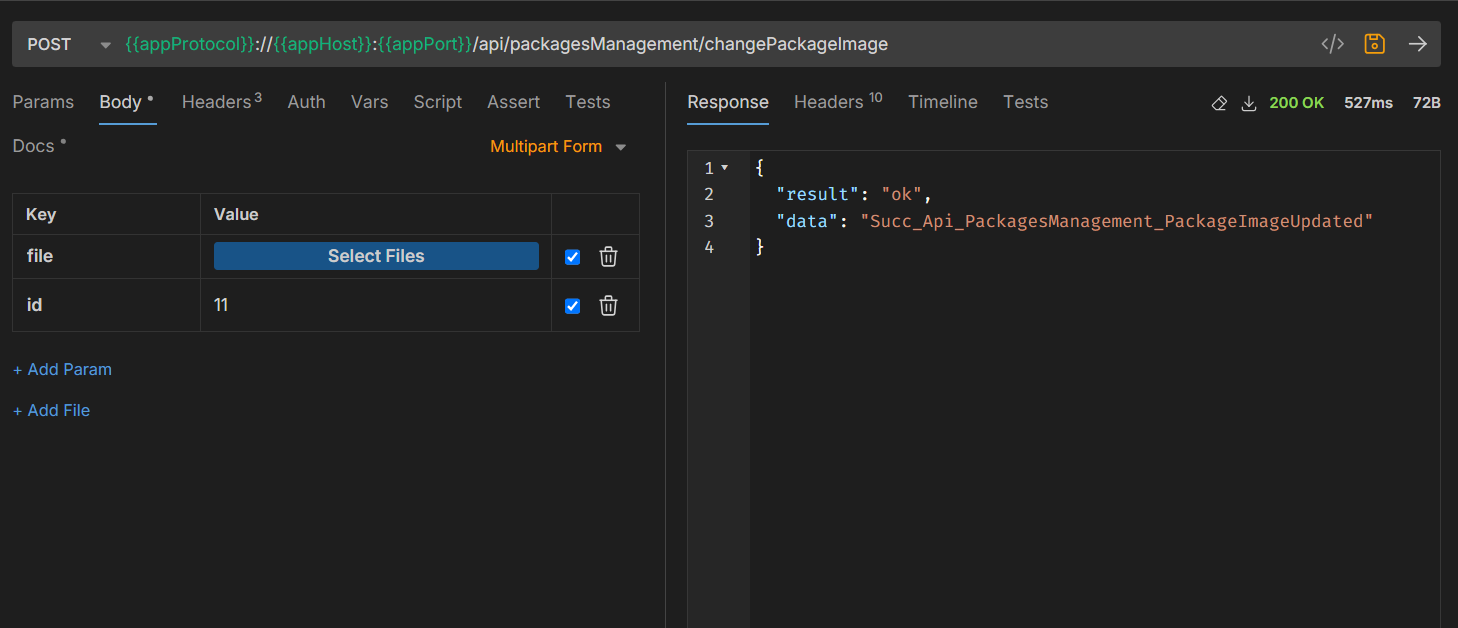
Task: Click the Succ_Api_PackagesManagement_PackageImageUpdated value
Action: click(x=1117, y=221)
